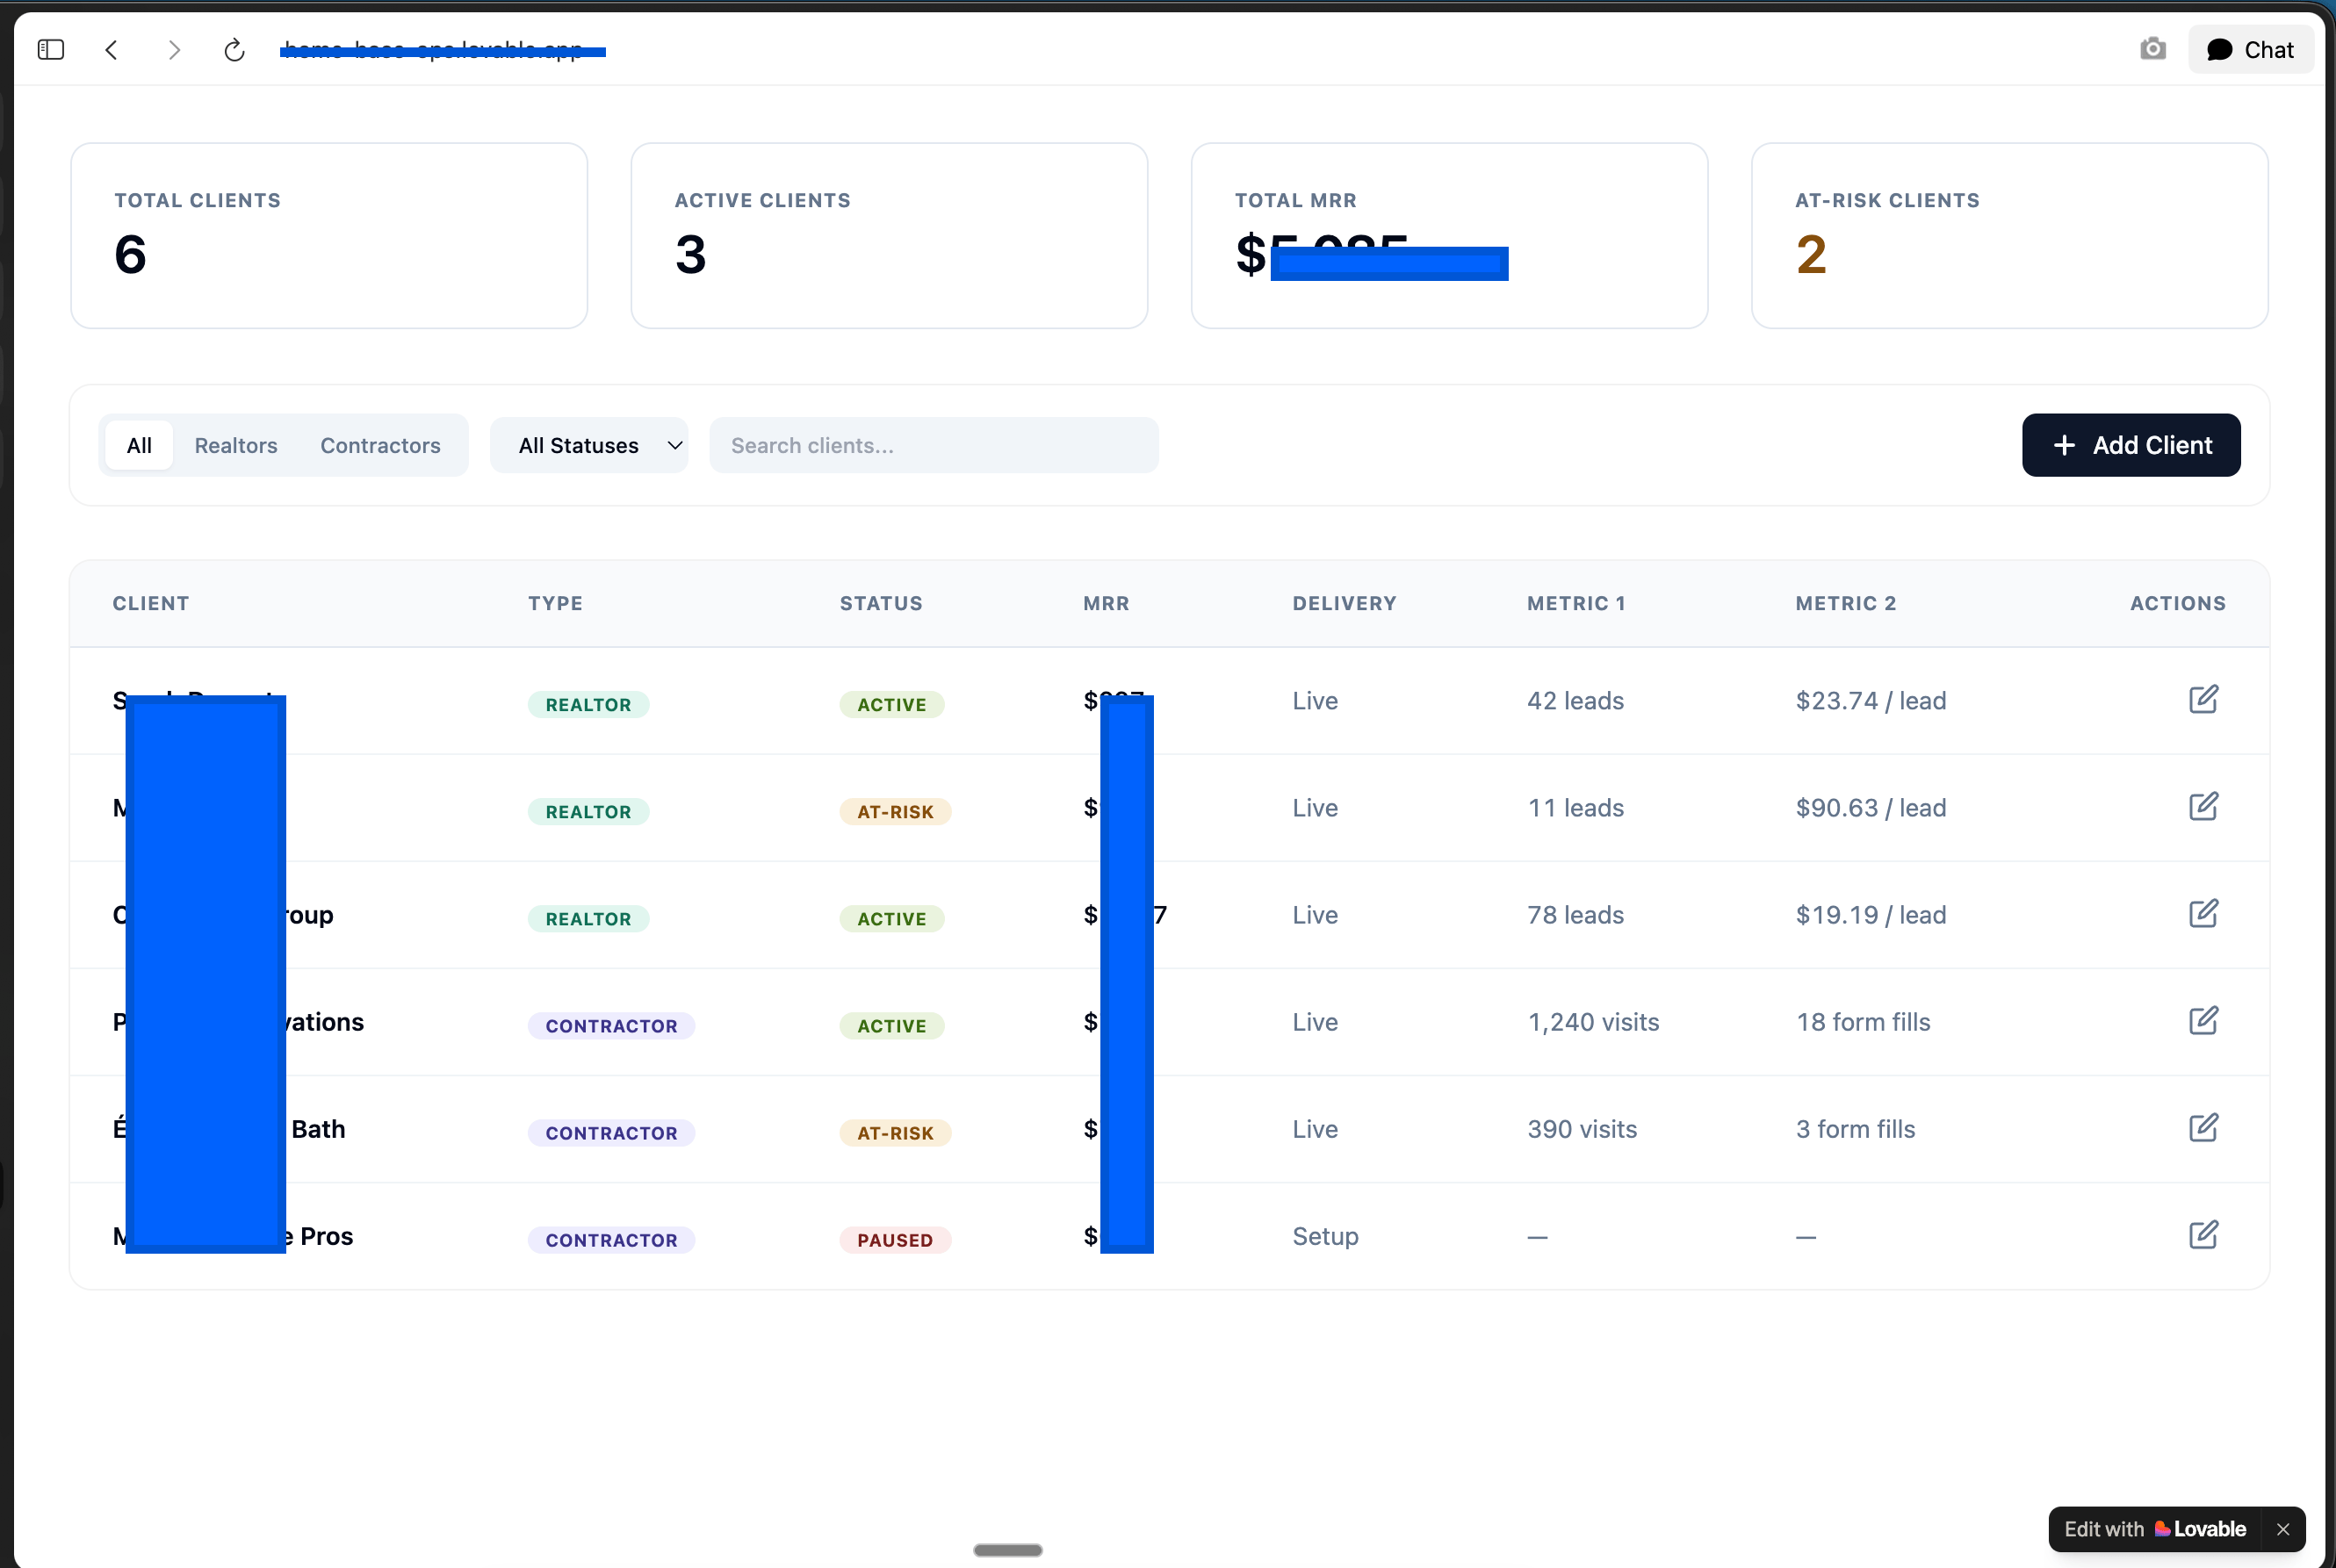
Task: Click the MRR column header
Action: click(1105, 603)
